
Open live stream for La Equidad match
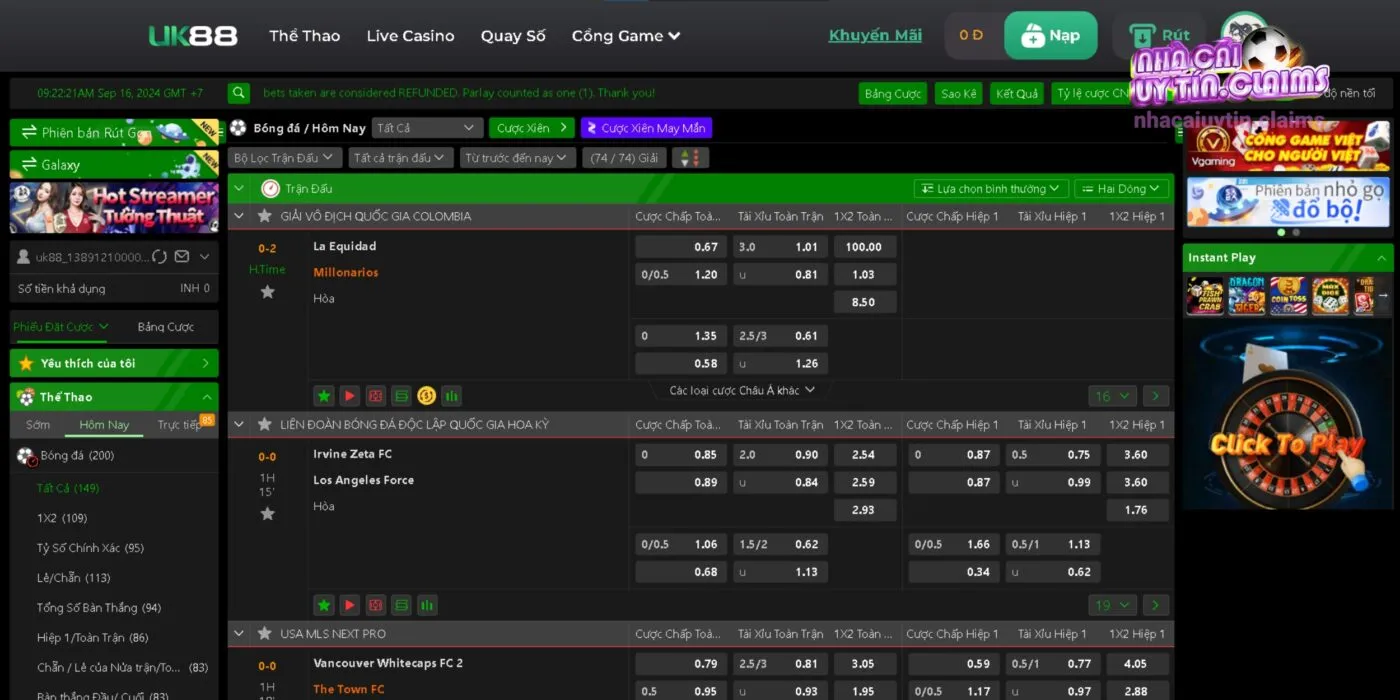click(x=349, y=396)
